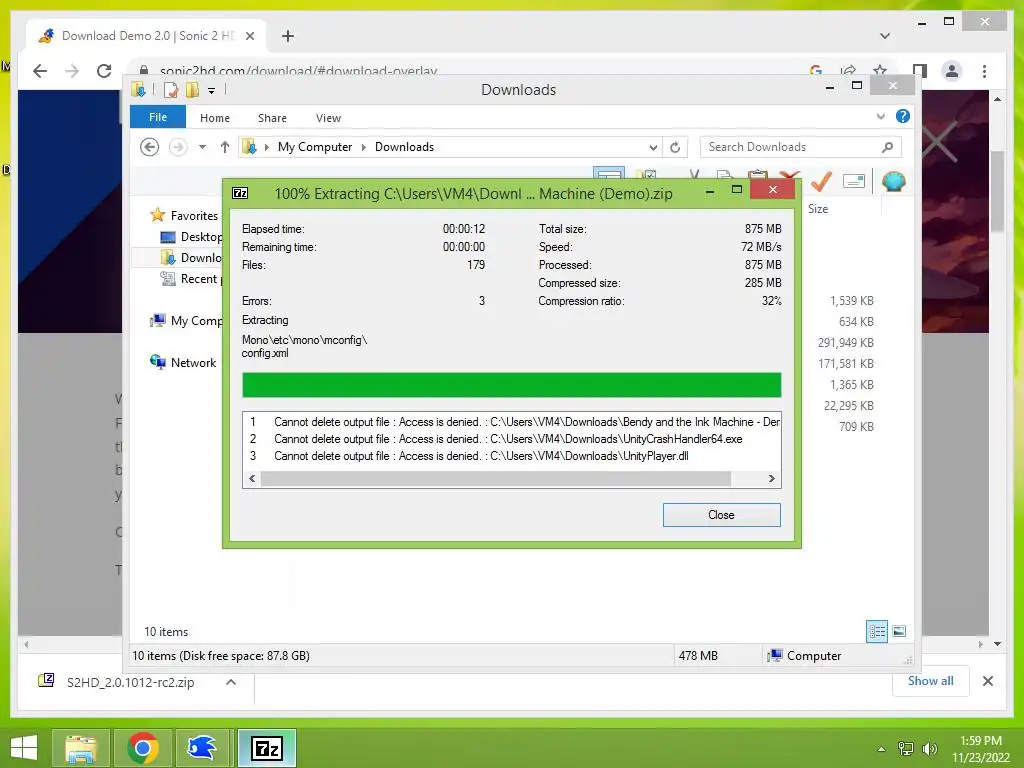Image resolution: width=1024 pixels, height=768 pixels.
Task: Bookmark this page with star icon
Action: click(x=880, y=71)
